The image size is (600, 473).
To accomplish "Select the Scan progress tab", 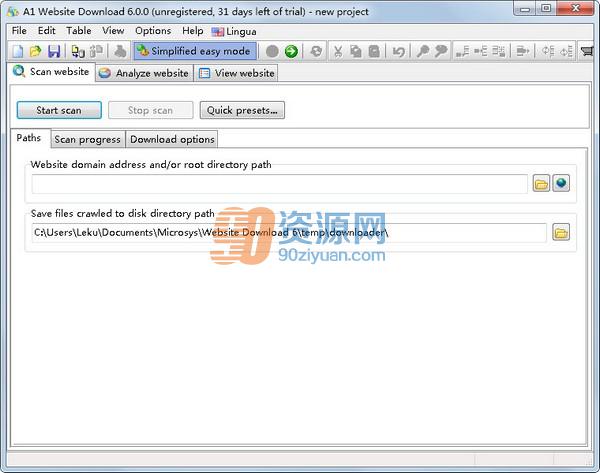I will [x=88, y=139].
